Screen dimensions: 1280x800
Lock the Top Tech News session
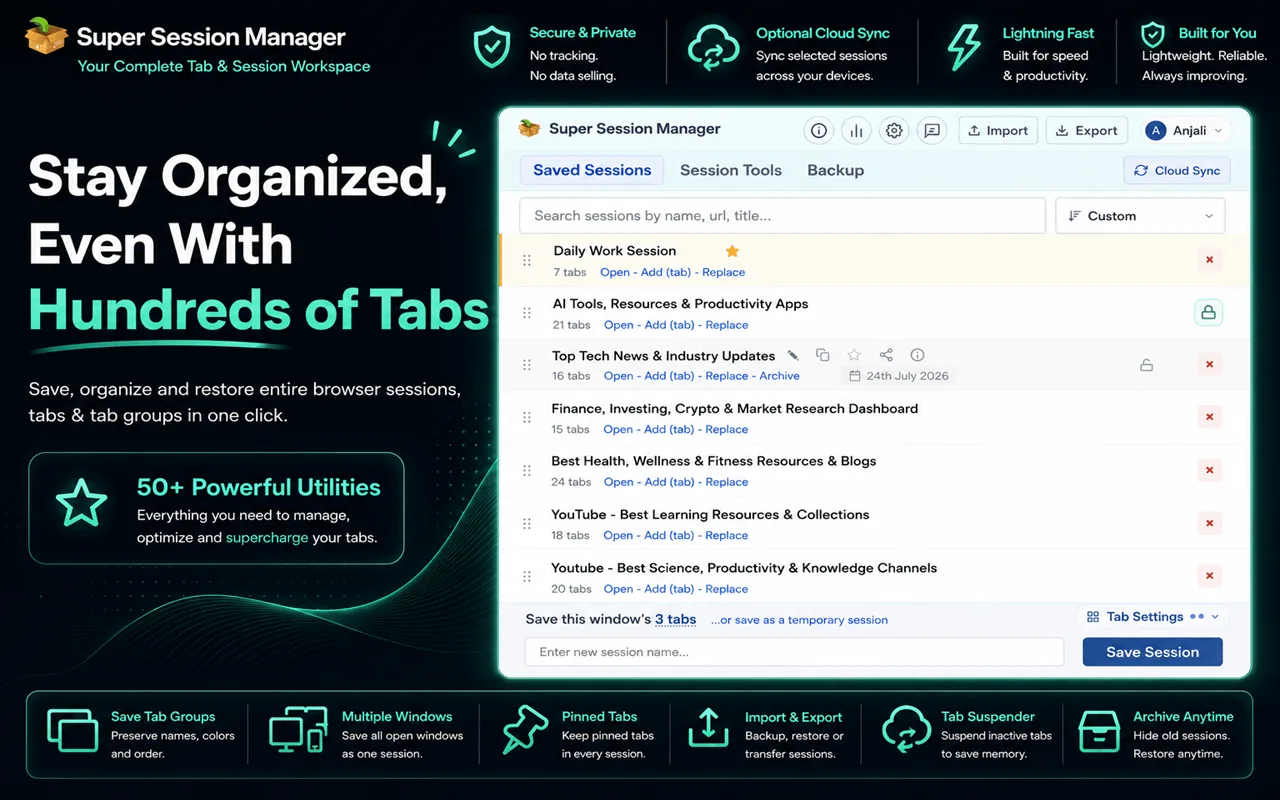click(x=1147, y=365)
